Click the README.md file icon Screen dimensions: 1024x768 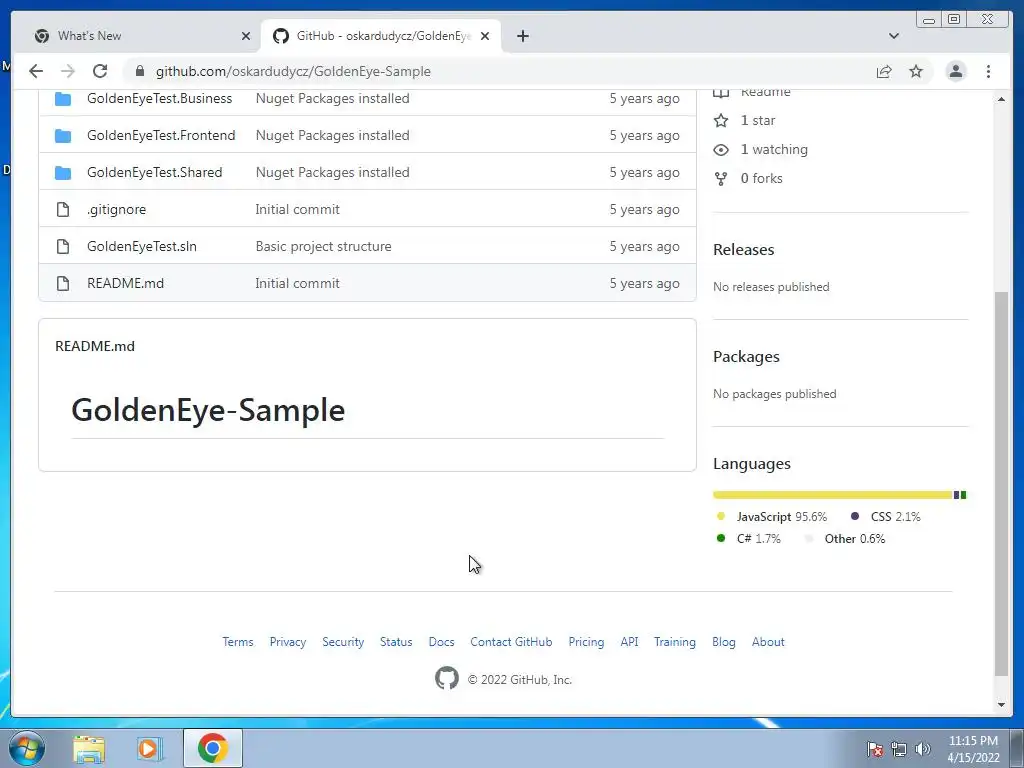(63, 283)
